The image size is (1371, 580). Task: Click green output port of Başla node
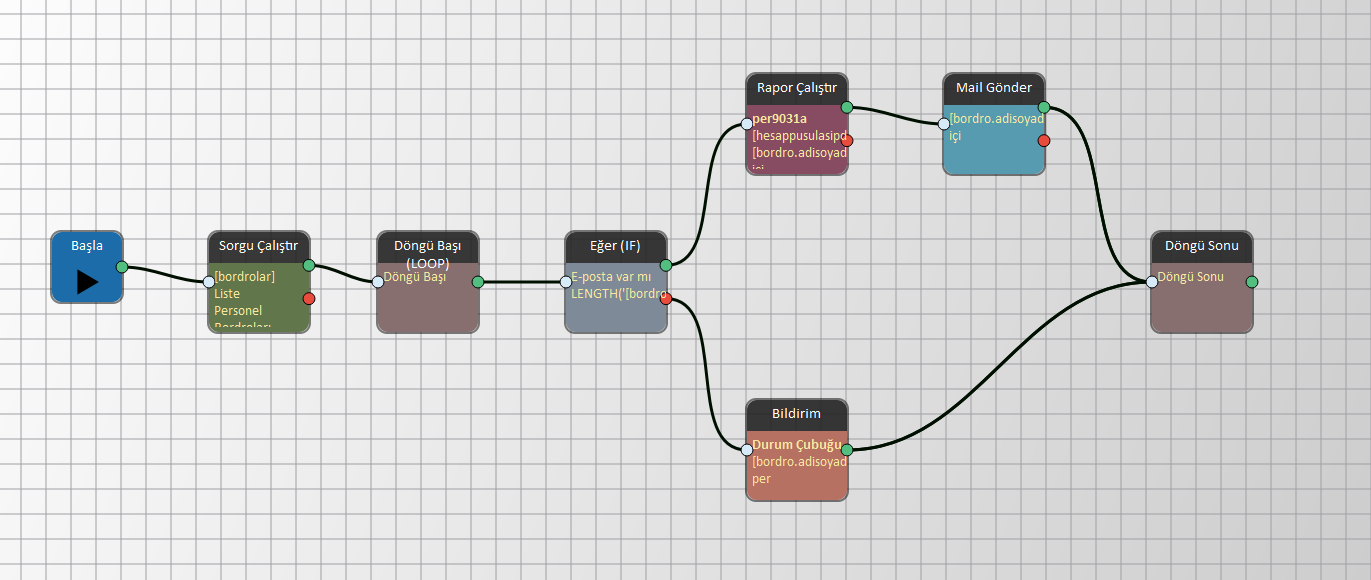tap(122, 267)
